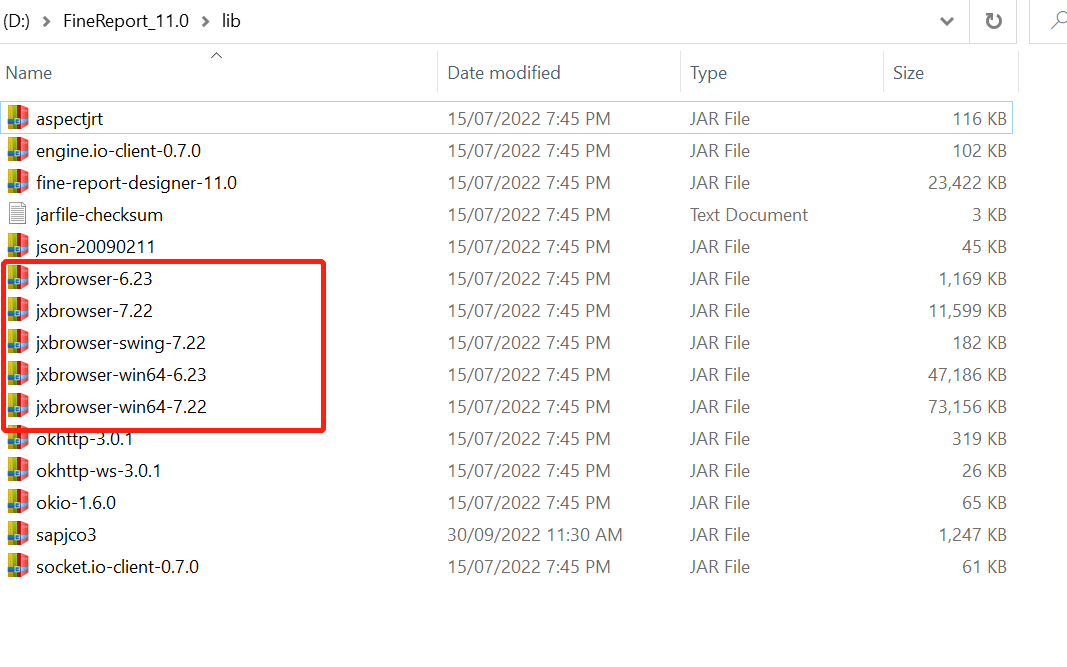Click the lib folder breadcrumb segment

(231, 21)
